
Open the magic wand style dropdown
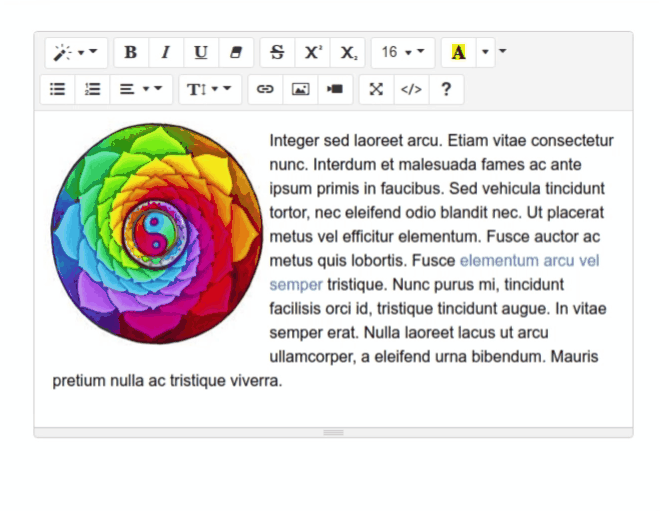76,52
